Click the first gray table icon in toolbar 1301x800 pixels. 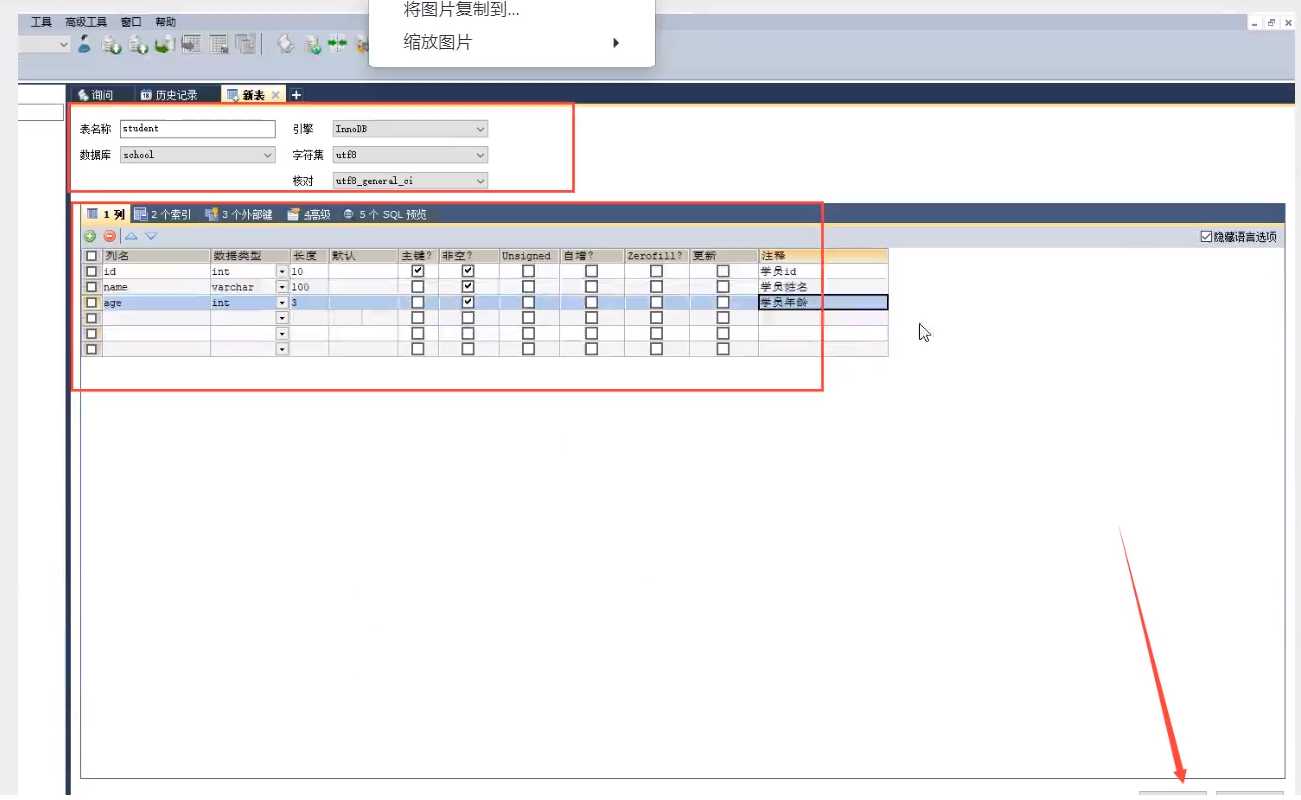pos(192,44)
